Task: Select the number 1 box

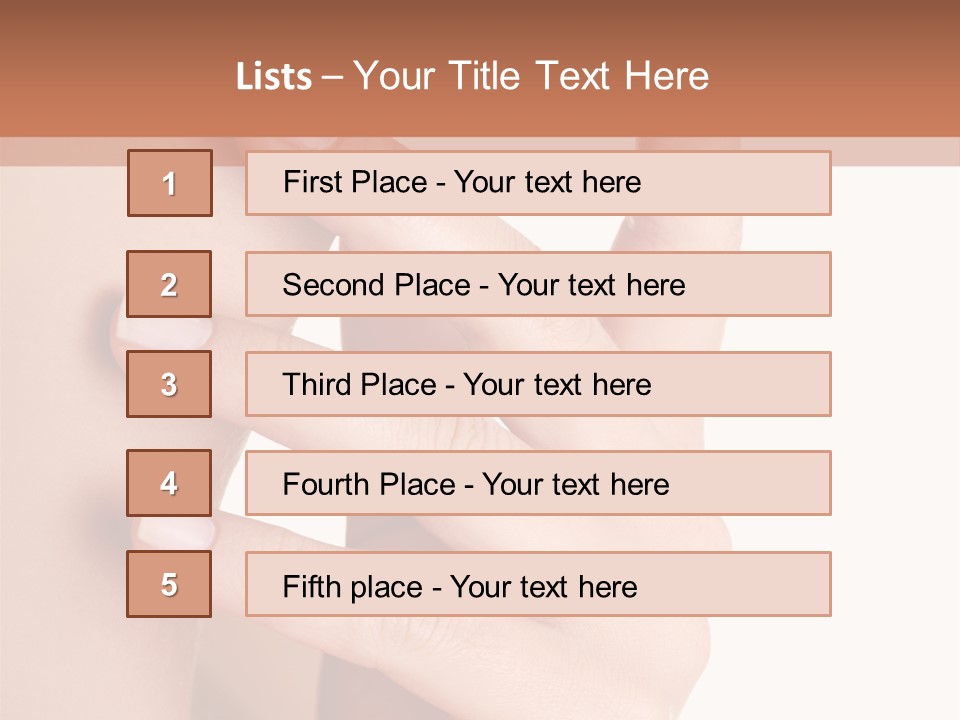Action: 169,183
